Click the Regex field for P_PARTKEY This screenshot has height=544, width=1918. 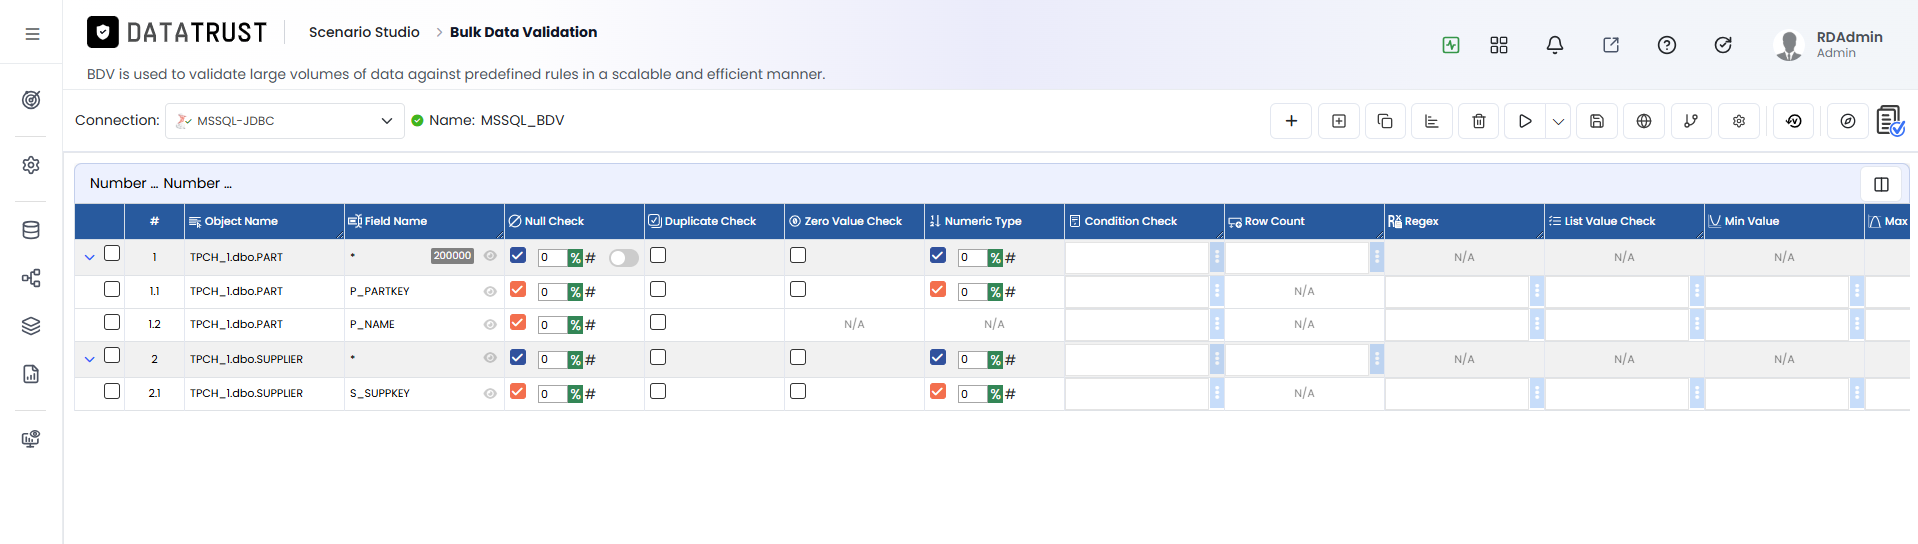coord(1457,292)
